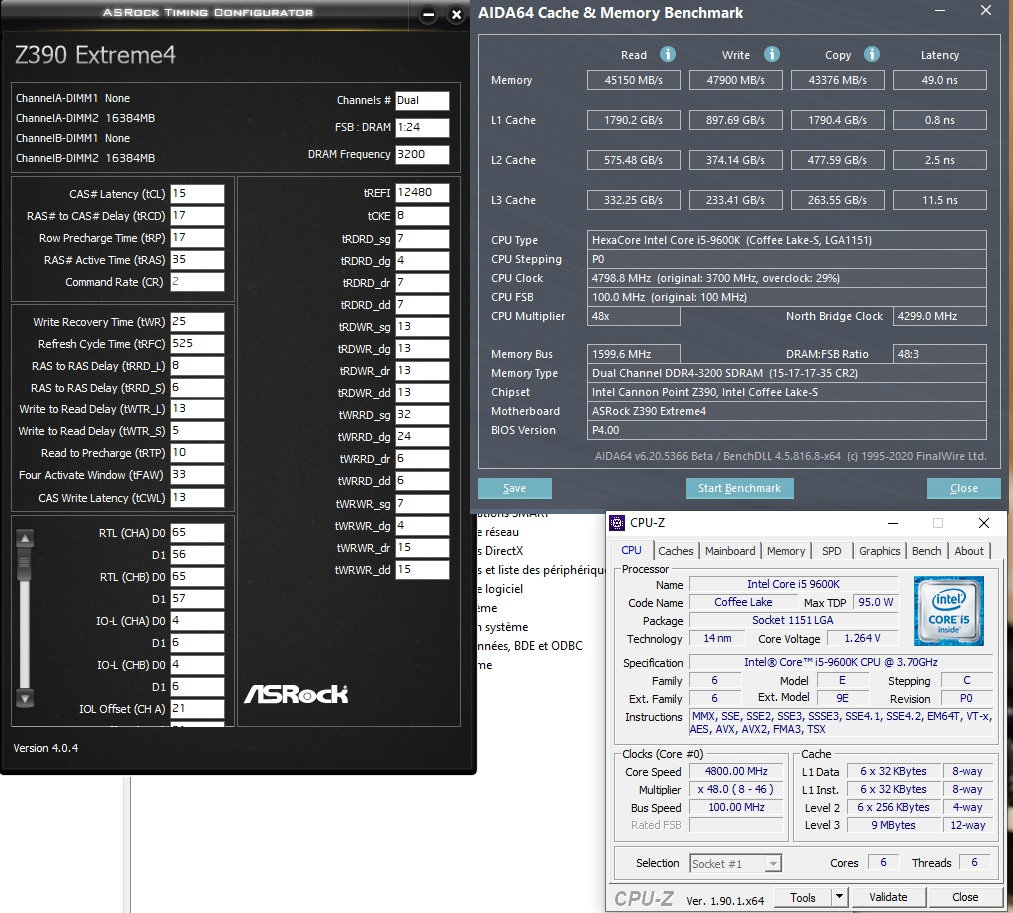Click the CAS# Latency (tCL) field
Screen dimensions: 1013x913
[197, 194]
